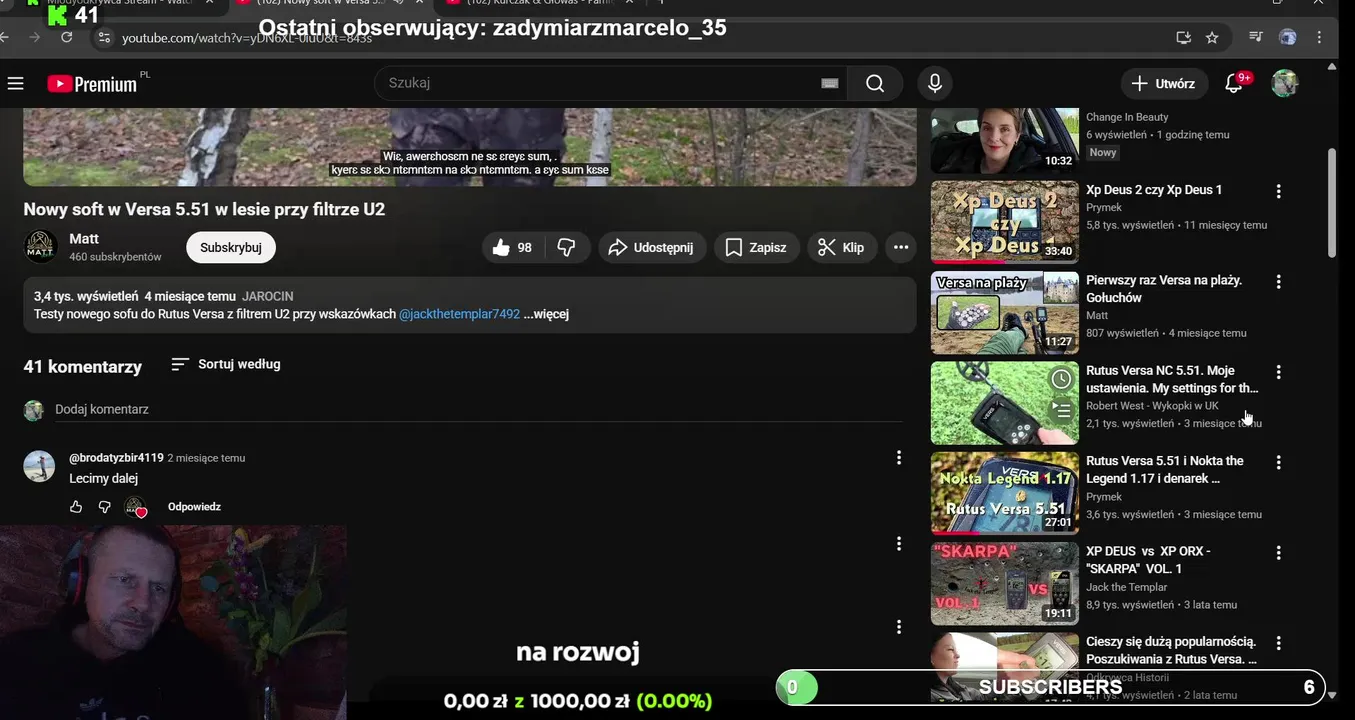Like the comment Lecimy dalej
This screenshot has width=1355, height=720.
coord(76,507)
